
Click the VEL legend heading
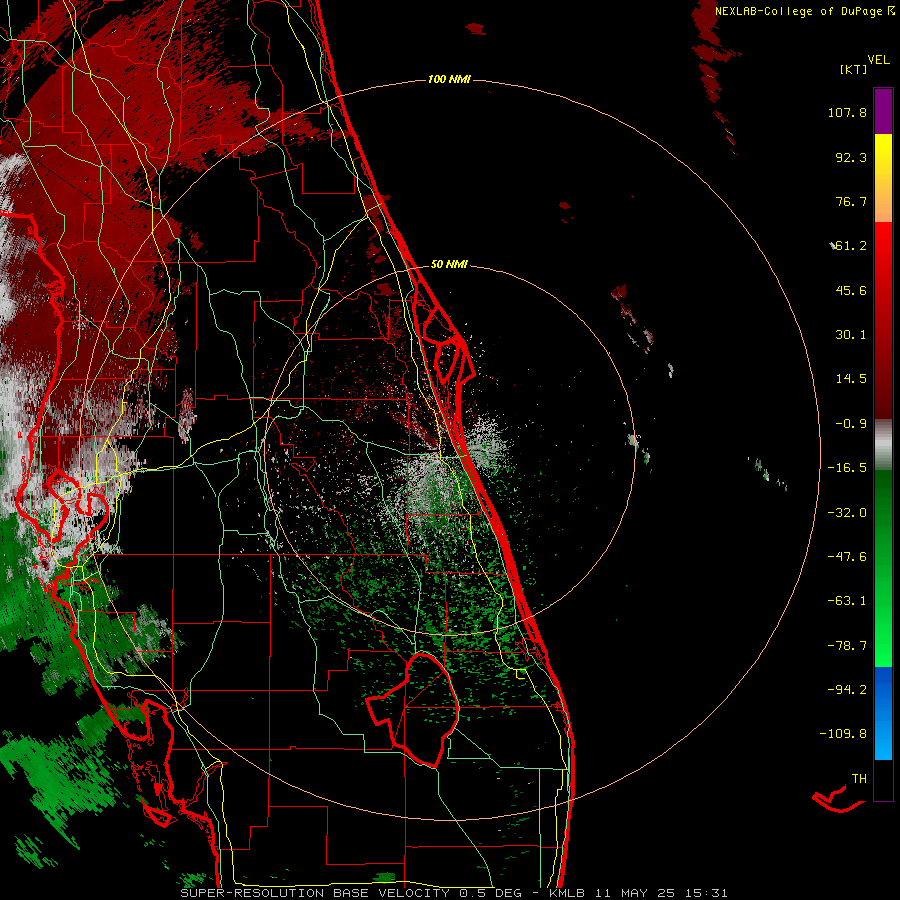[x=878, y=60]
